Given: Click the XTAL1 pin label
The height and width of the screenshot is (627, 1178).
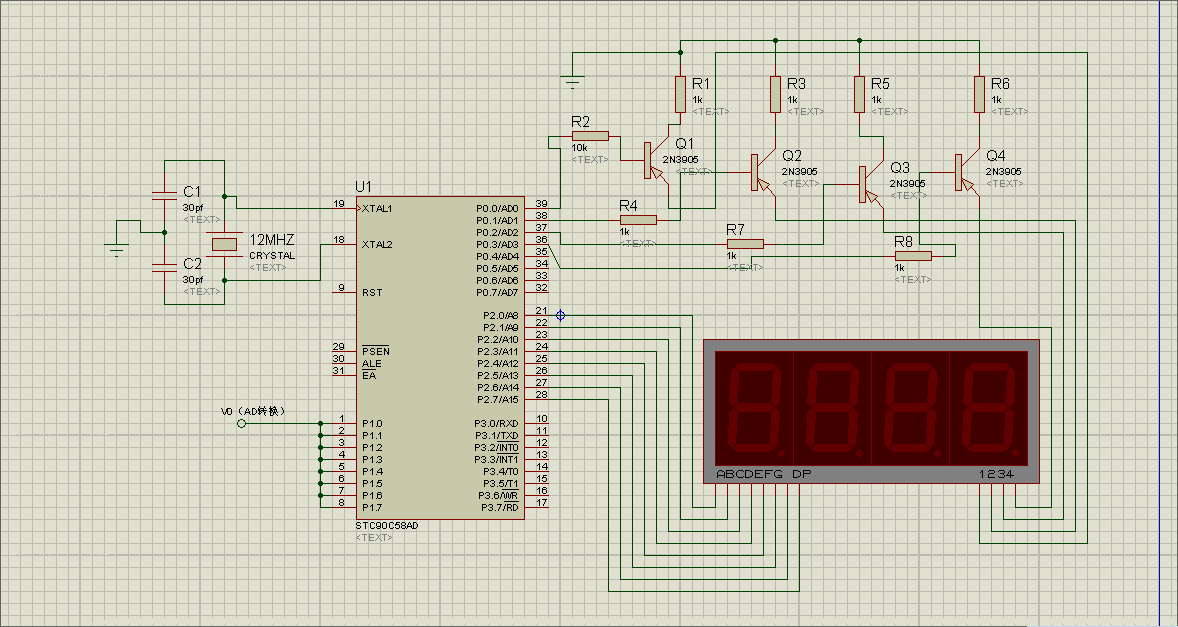Looking at the screenshot, I should (x=377, y=208).
